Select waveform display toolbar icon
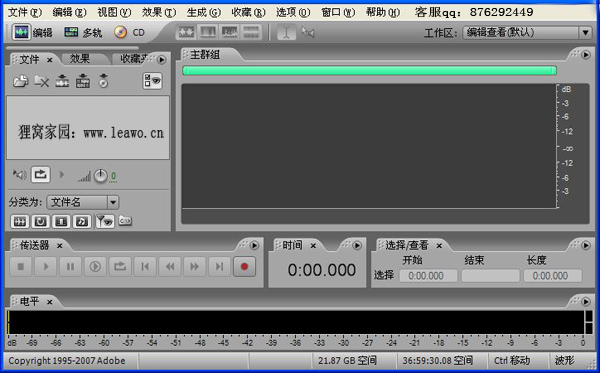 (x=186, y=33)
